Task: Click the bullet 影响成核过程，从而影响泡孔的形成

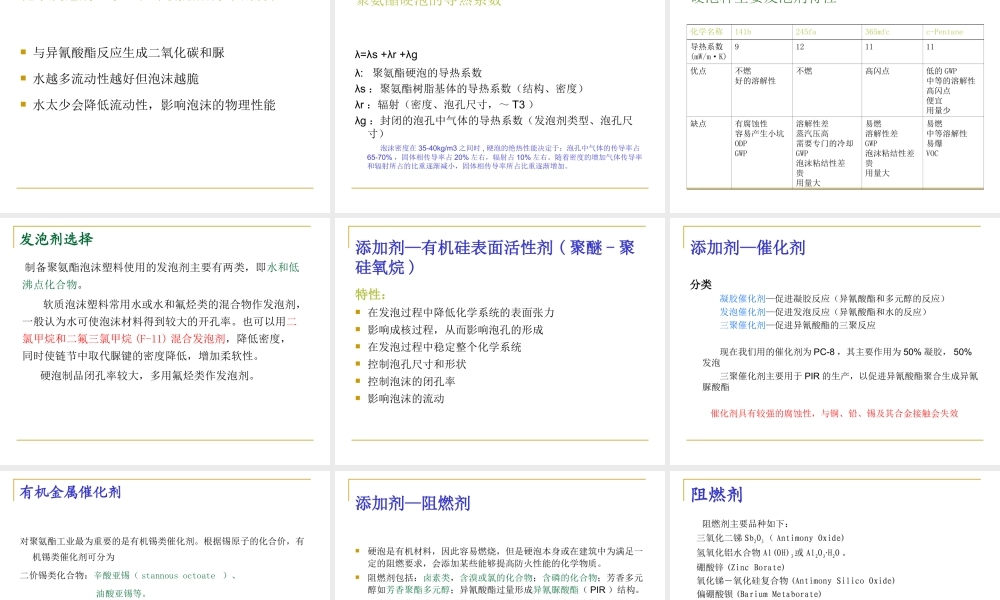Action: coord(455,330)
